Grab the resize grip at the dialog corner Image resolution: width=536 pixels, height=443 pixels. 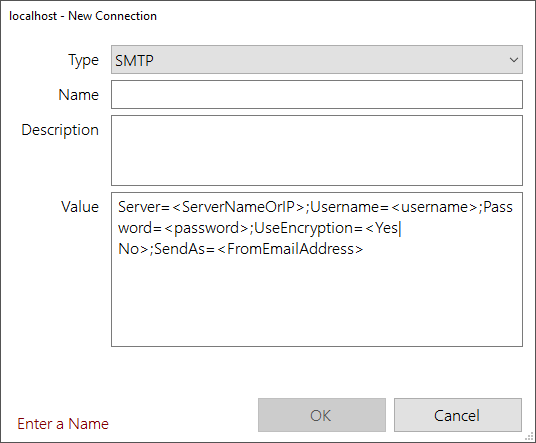[x=530, y=437]
